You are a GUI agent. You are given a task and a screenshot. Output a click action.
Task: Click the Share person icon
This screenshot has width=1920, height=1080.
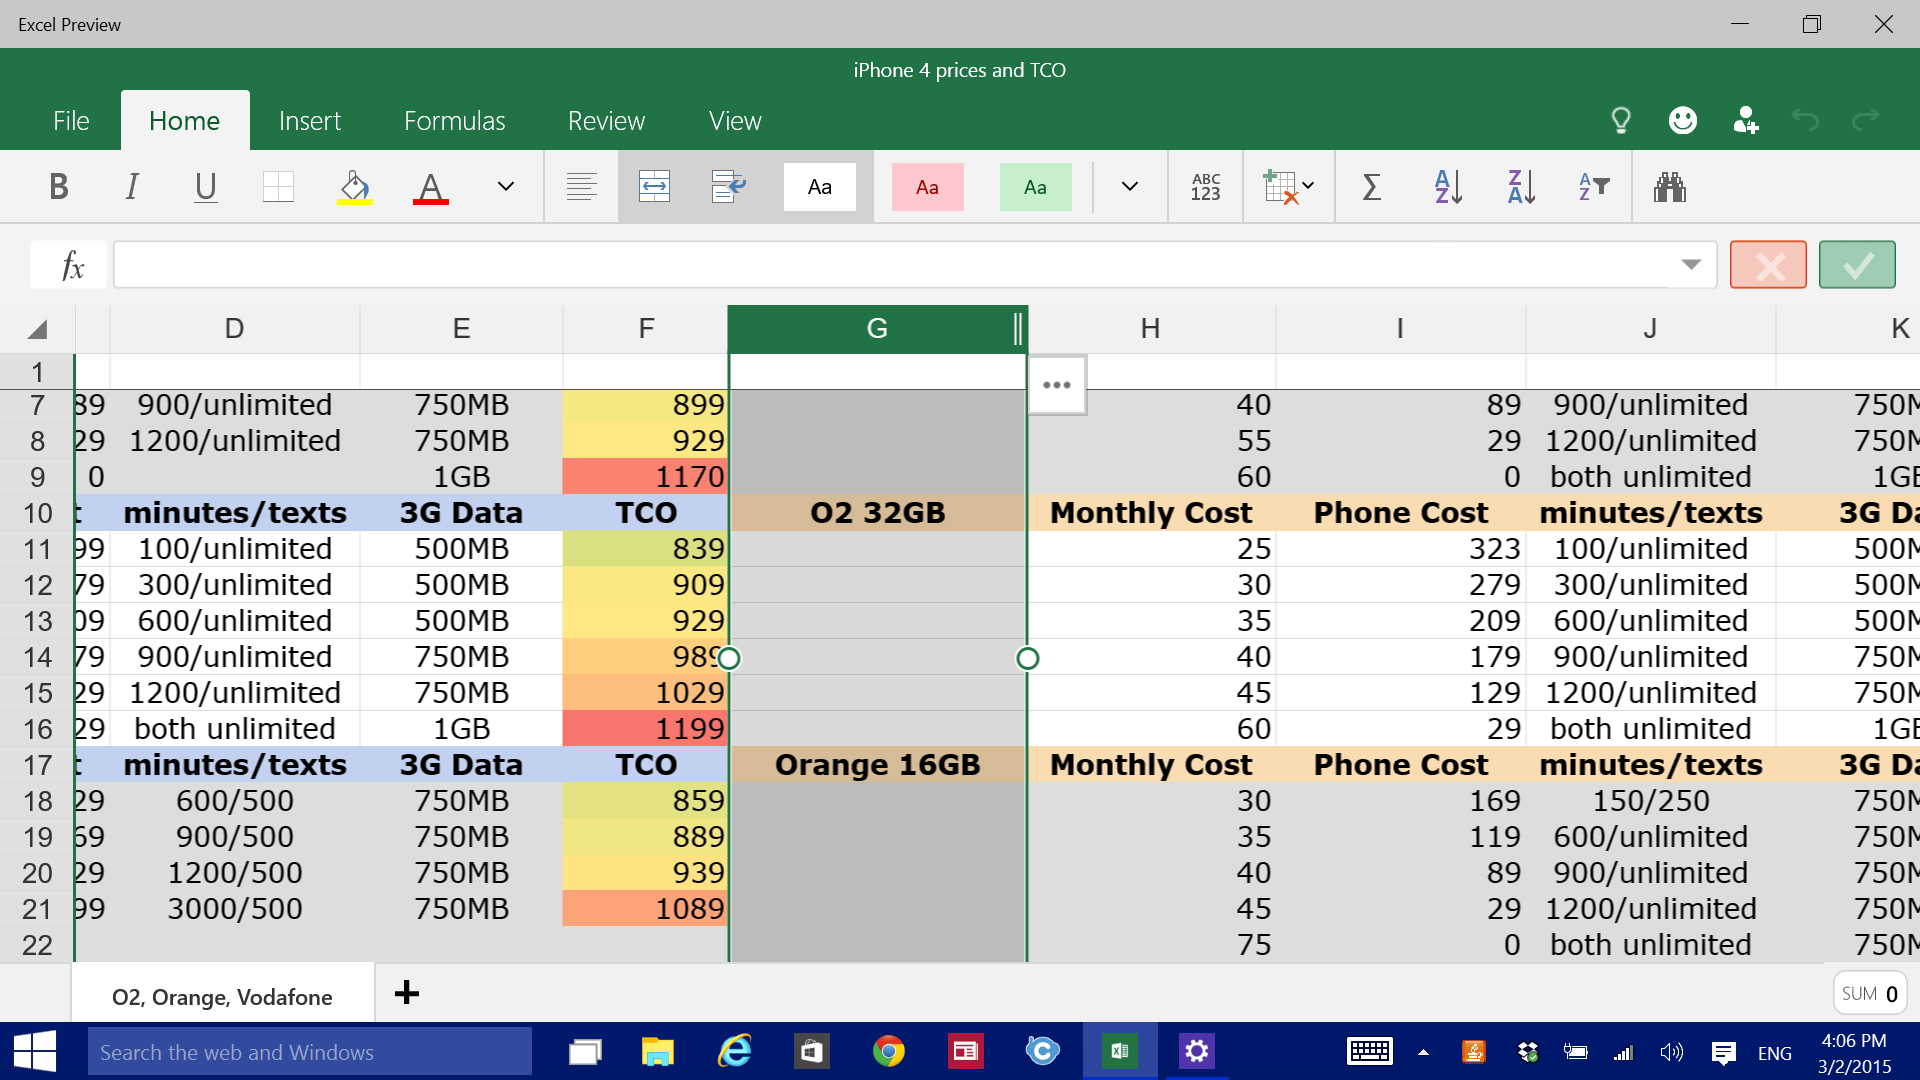click(1745, 121)
